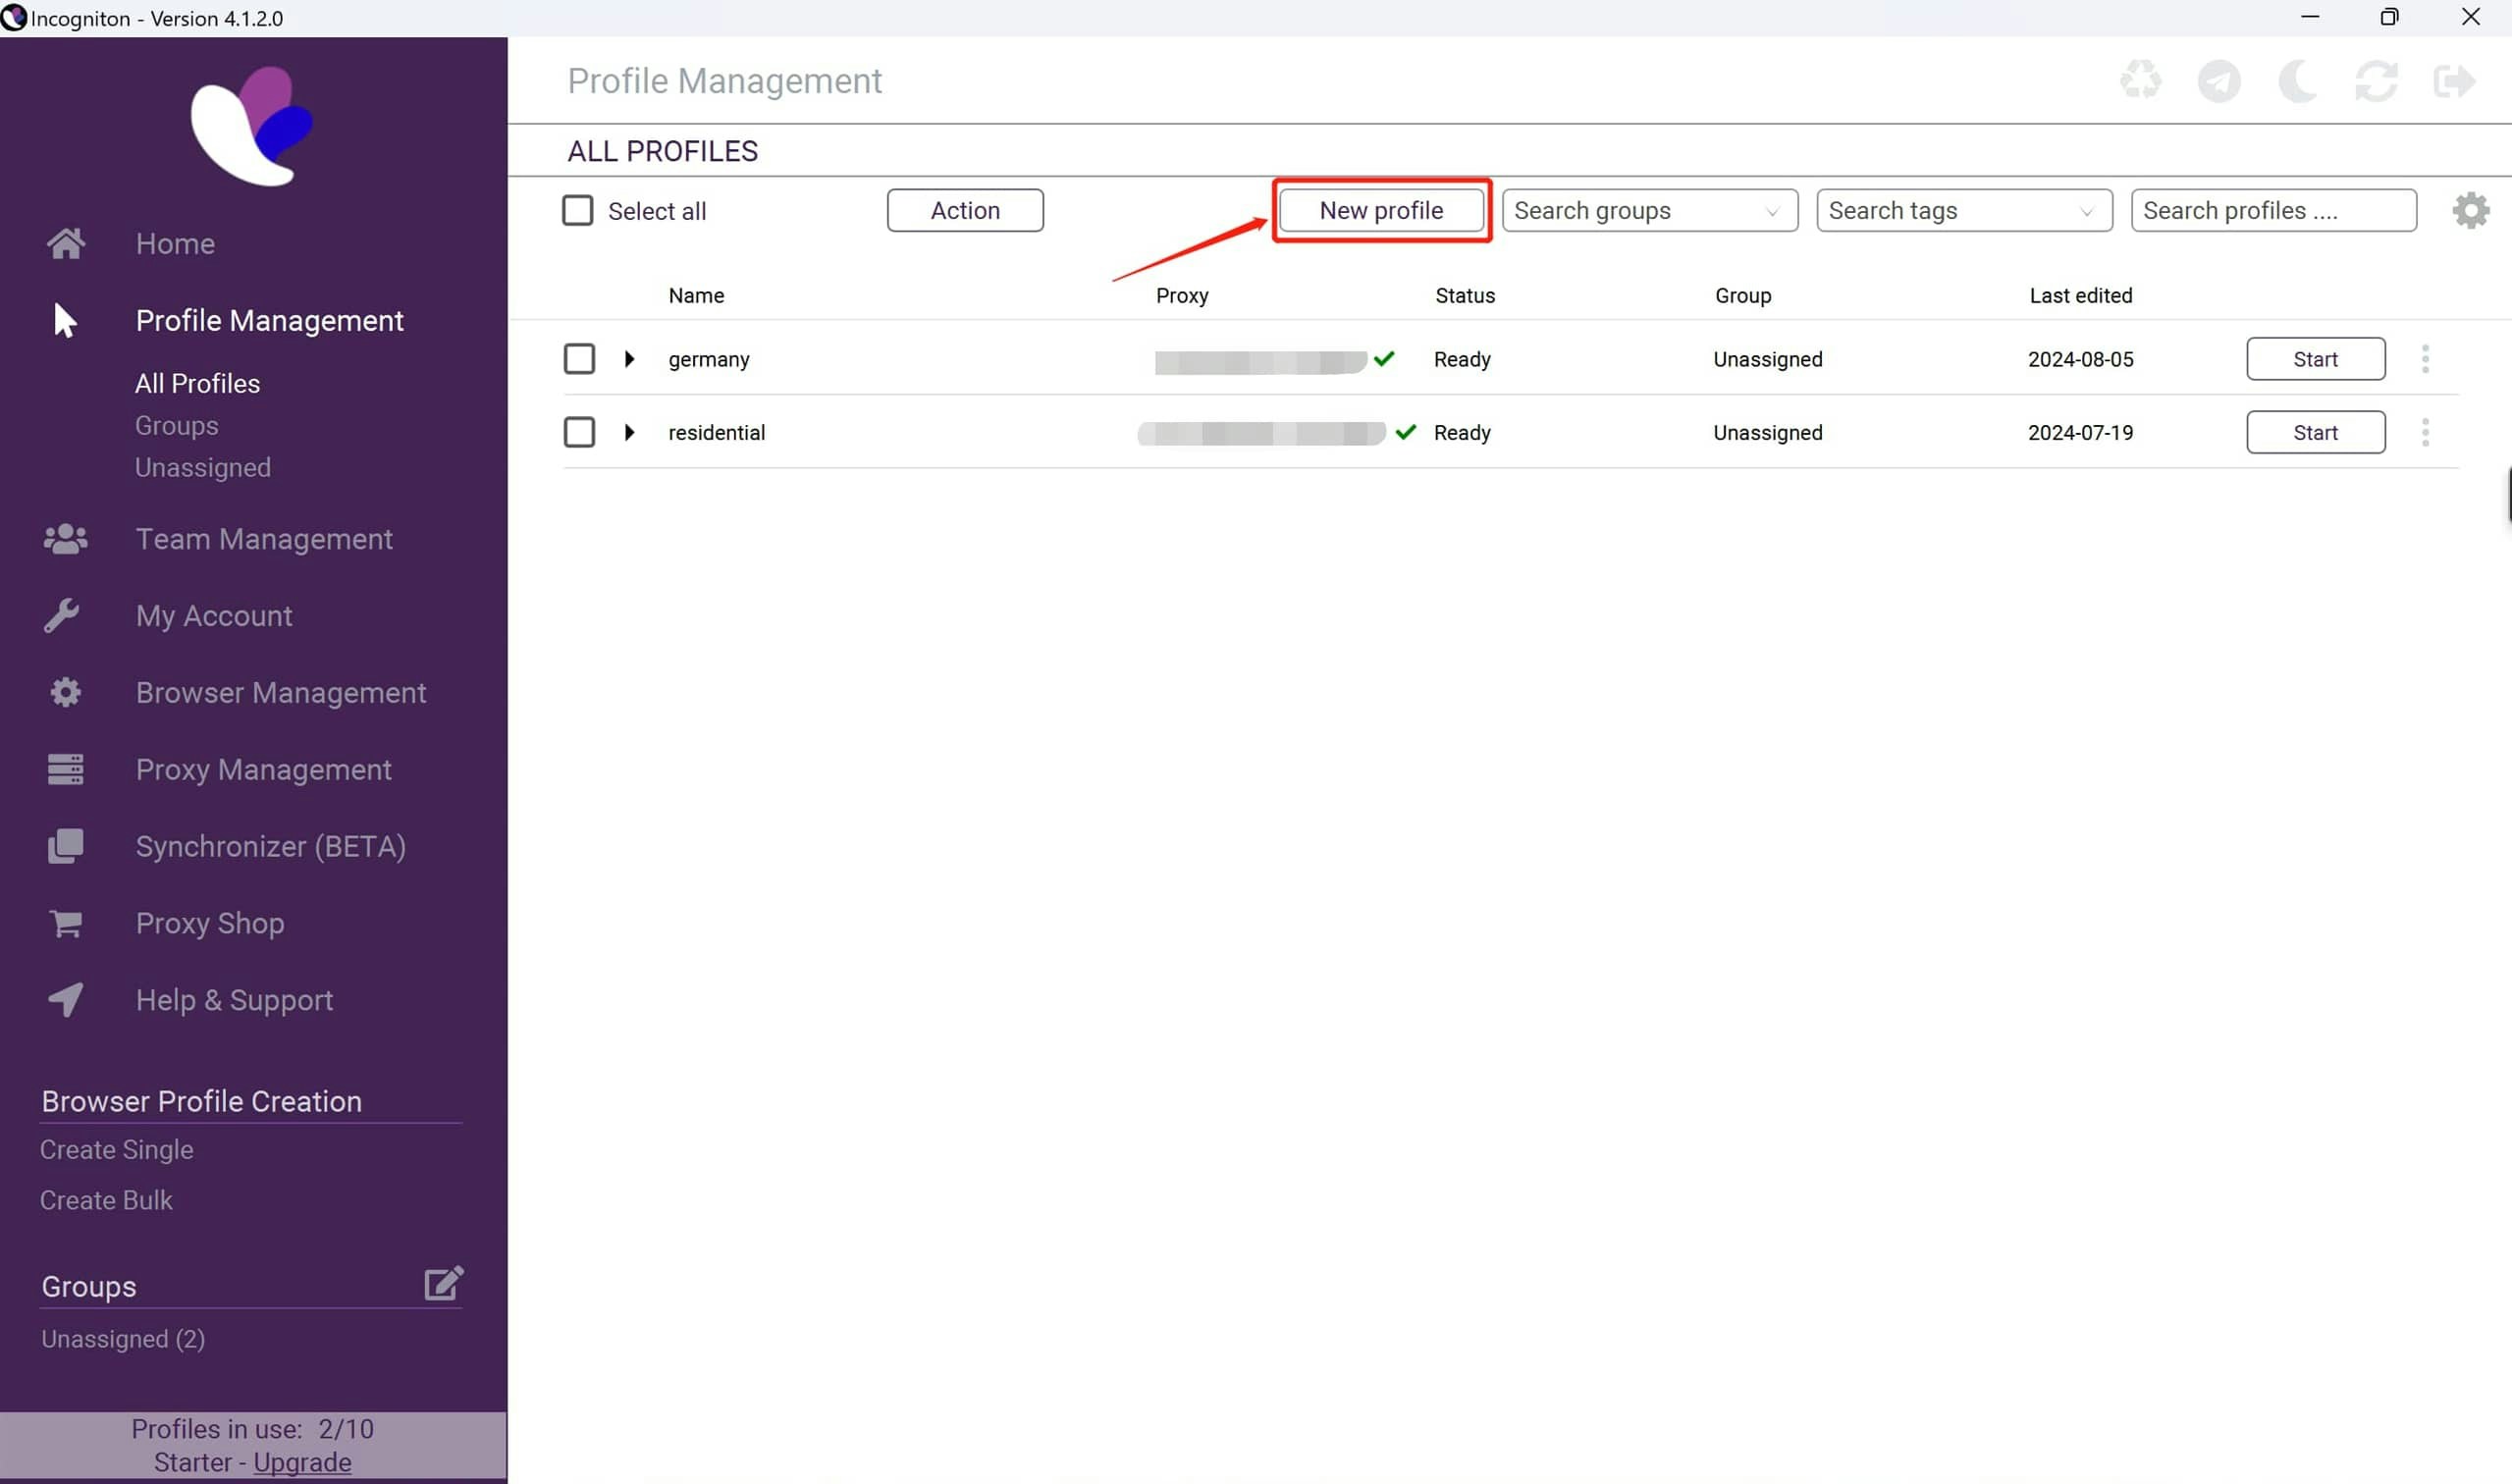The height and width of the screenshot is (1484, 2512).
Task: Open three-dot menu for germany profile
Action: point(2425,359)
